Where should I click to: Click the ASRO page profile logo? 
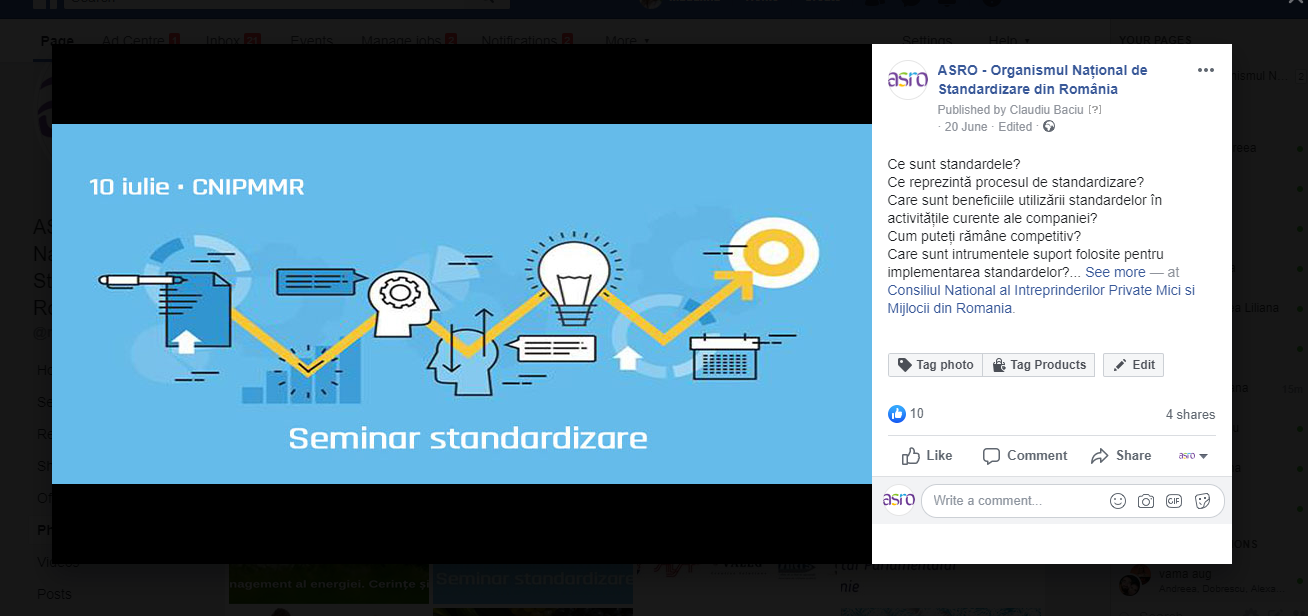[908, 80]
